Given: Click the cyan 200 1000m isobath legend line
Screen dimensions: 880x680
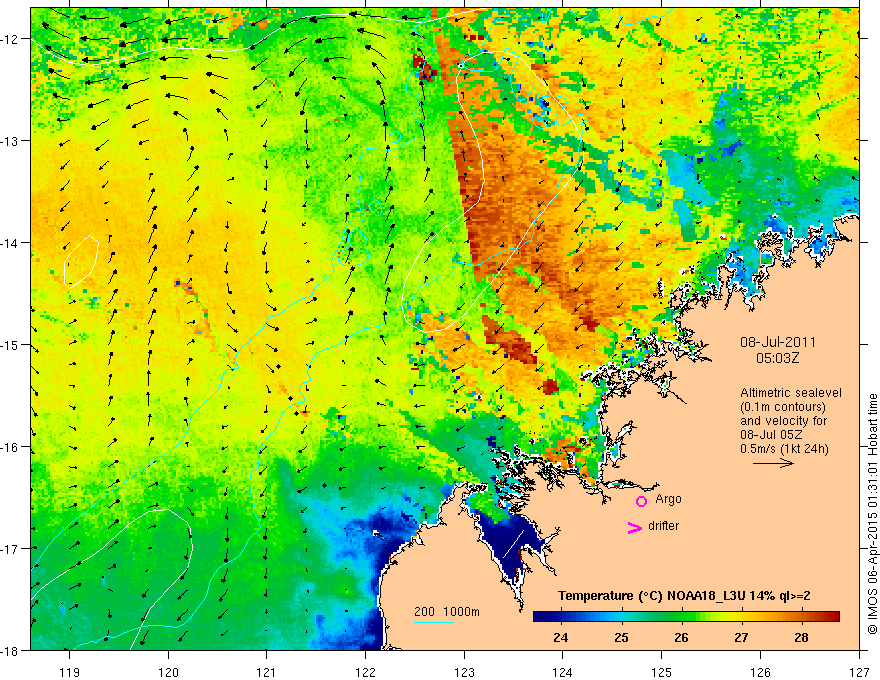Looking at the screenshot, I should (x=434, y=622).
